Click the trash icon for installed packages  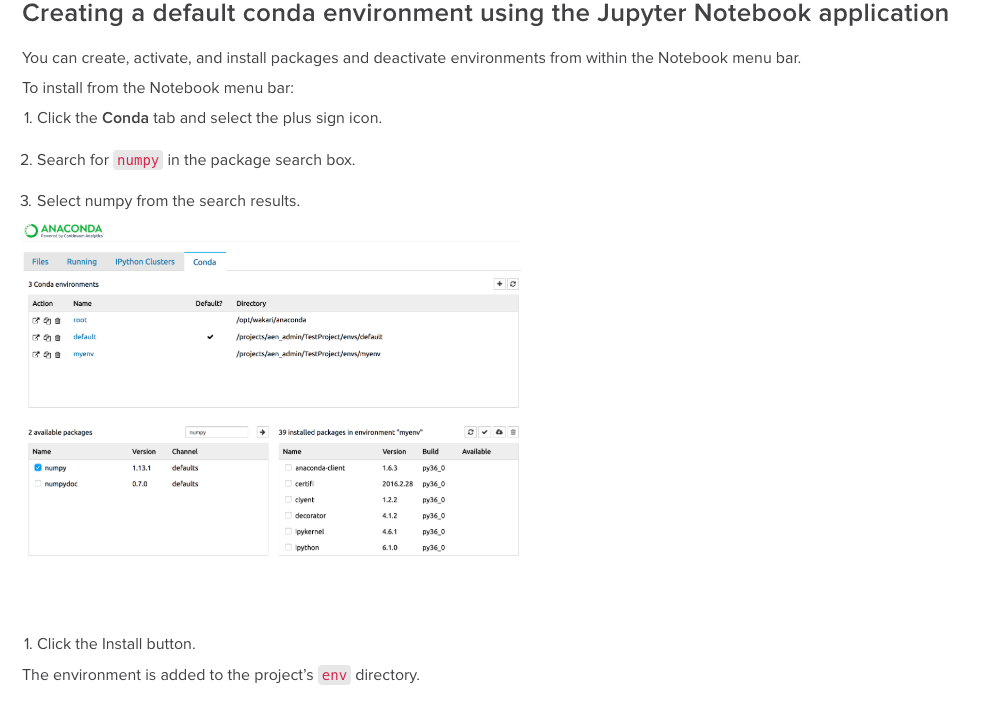tap(512, 432)
